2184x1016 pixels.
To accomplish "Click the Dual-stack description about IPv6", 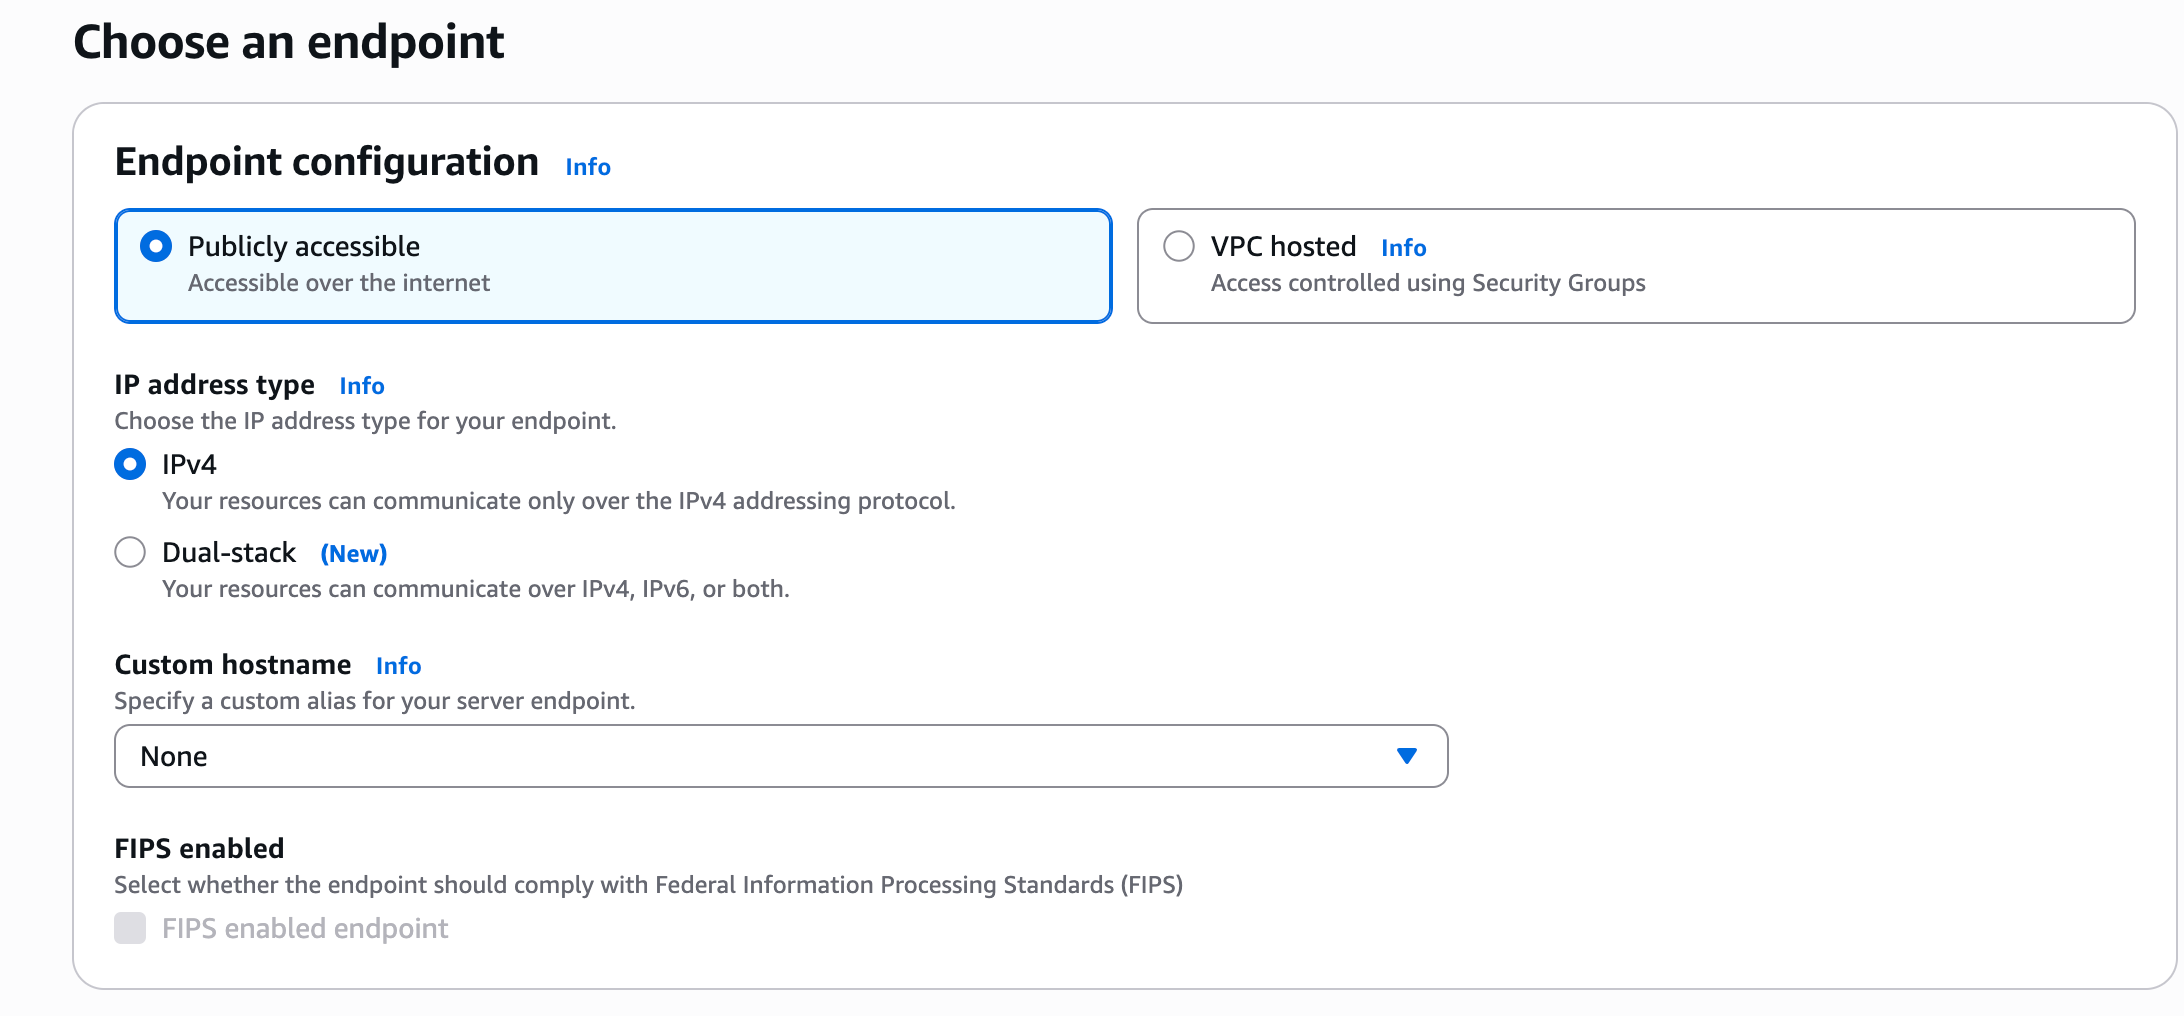I will (x=475, y=589).
